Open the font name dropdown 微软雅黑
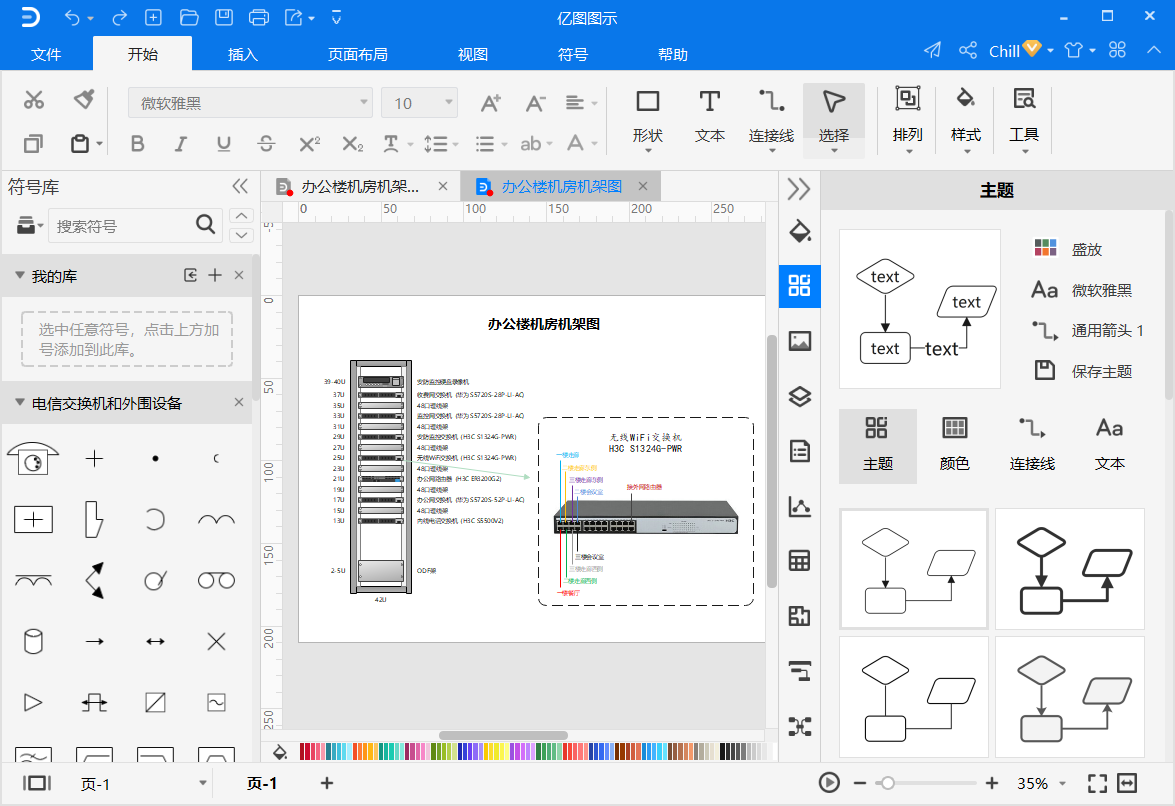The width and height of the screenshot is (1175, 806). tap(250, 103)
